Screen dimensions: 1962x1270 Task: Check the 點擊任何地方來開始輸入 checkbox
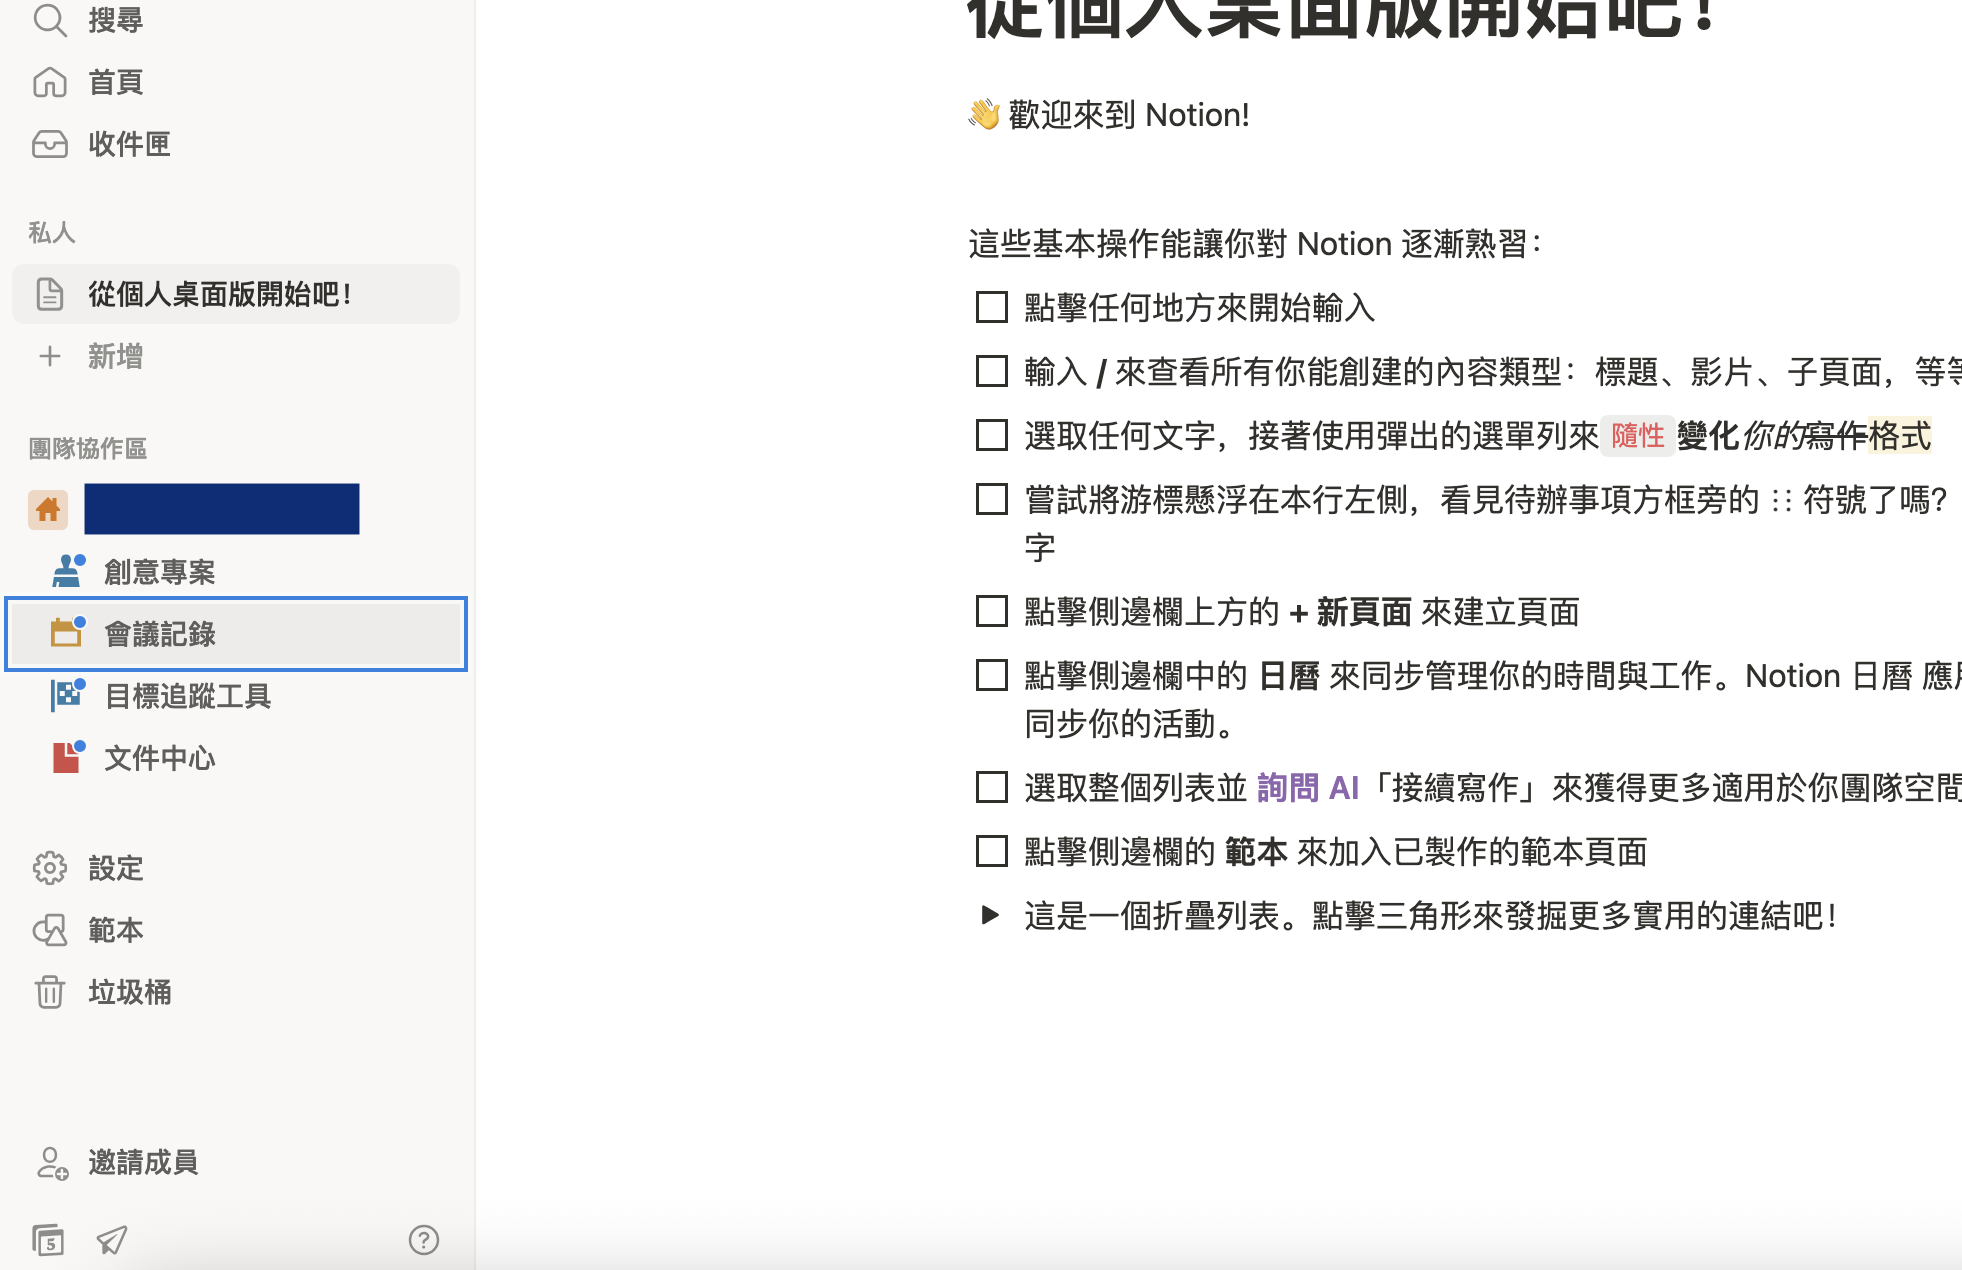tap(991, 307)
